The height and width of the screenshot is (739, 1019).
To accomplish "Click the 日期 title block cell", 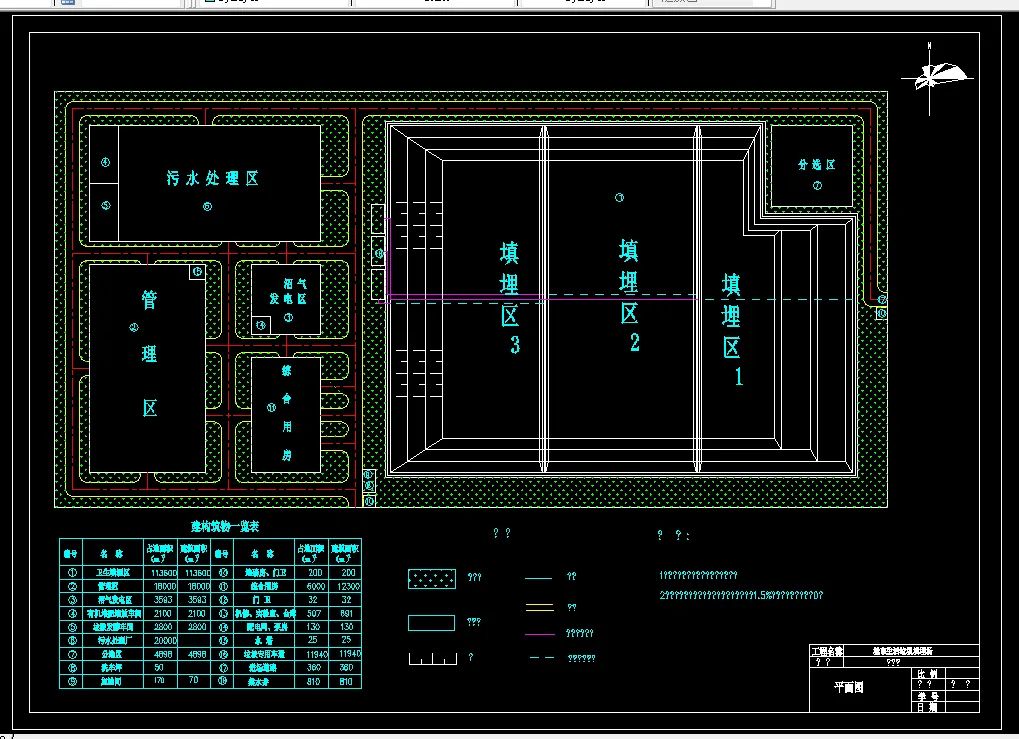I will 928,707.
